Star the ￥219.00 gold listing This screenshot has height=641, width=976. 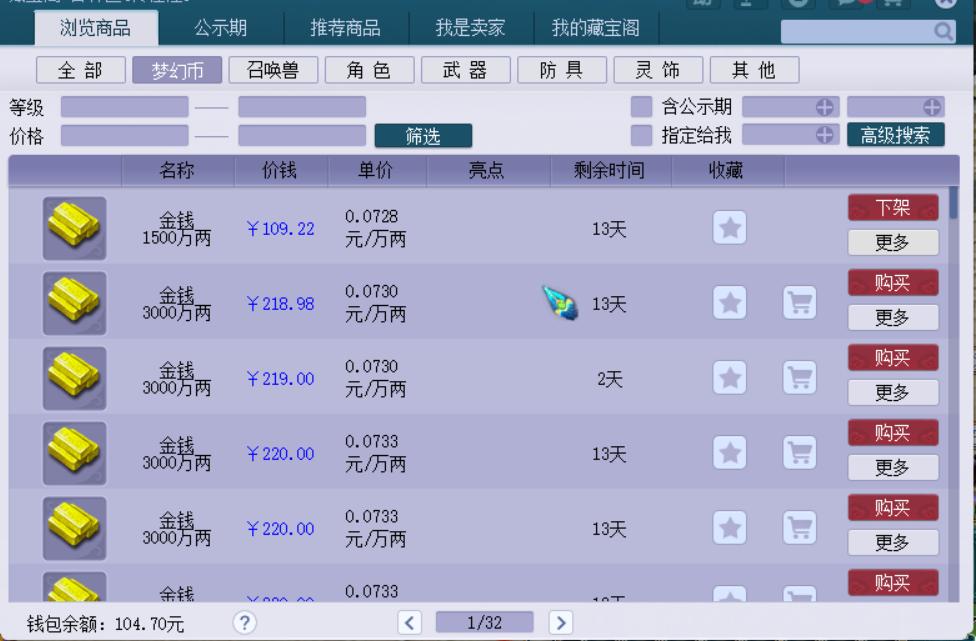pyautogui.click(x=730, y=378)
